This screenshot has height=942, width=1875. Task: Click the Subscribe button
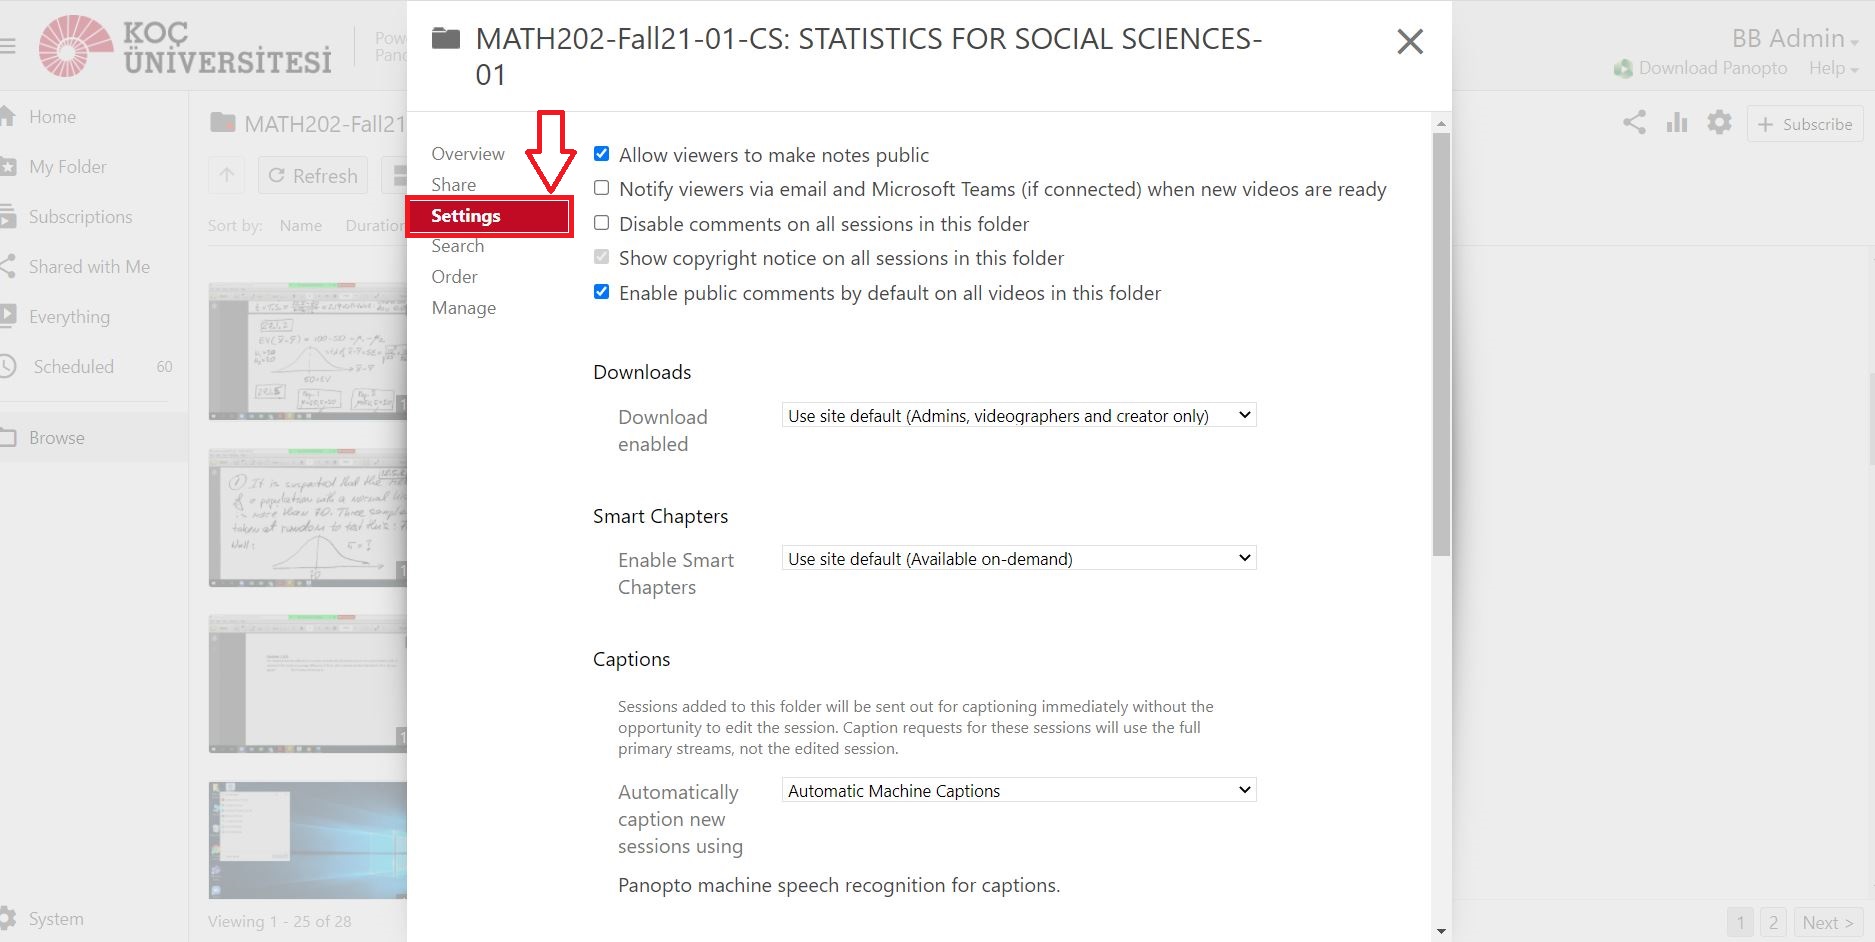pos(1805,124)
